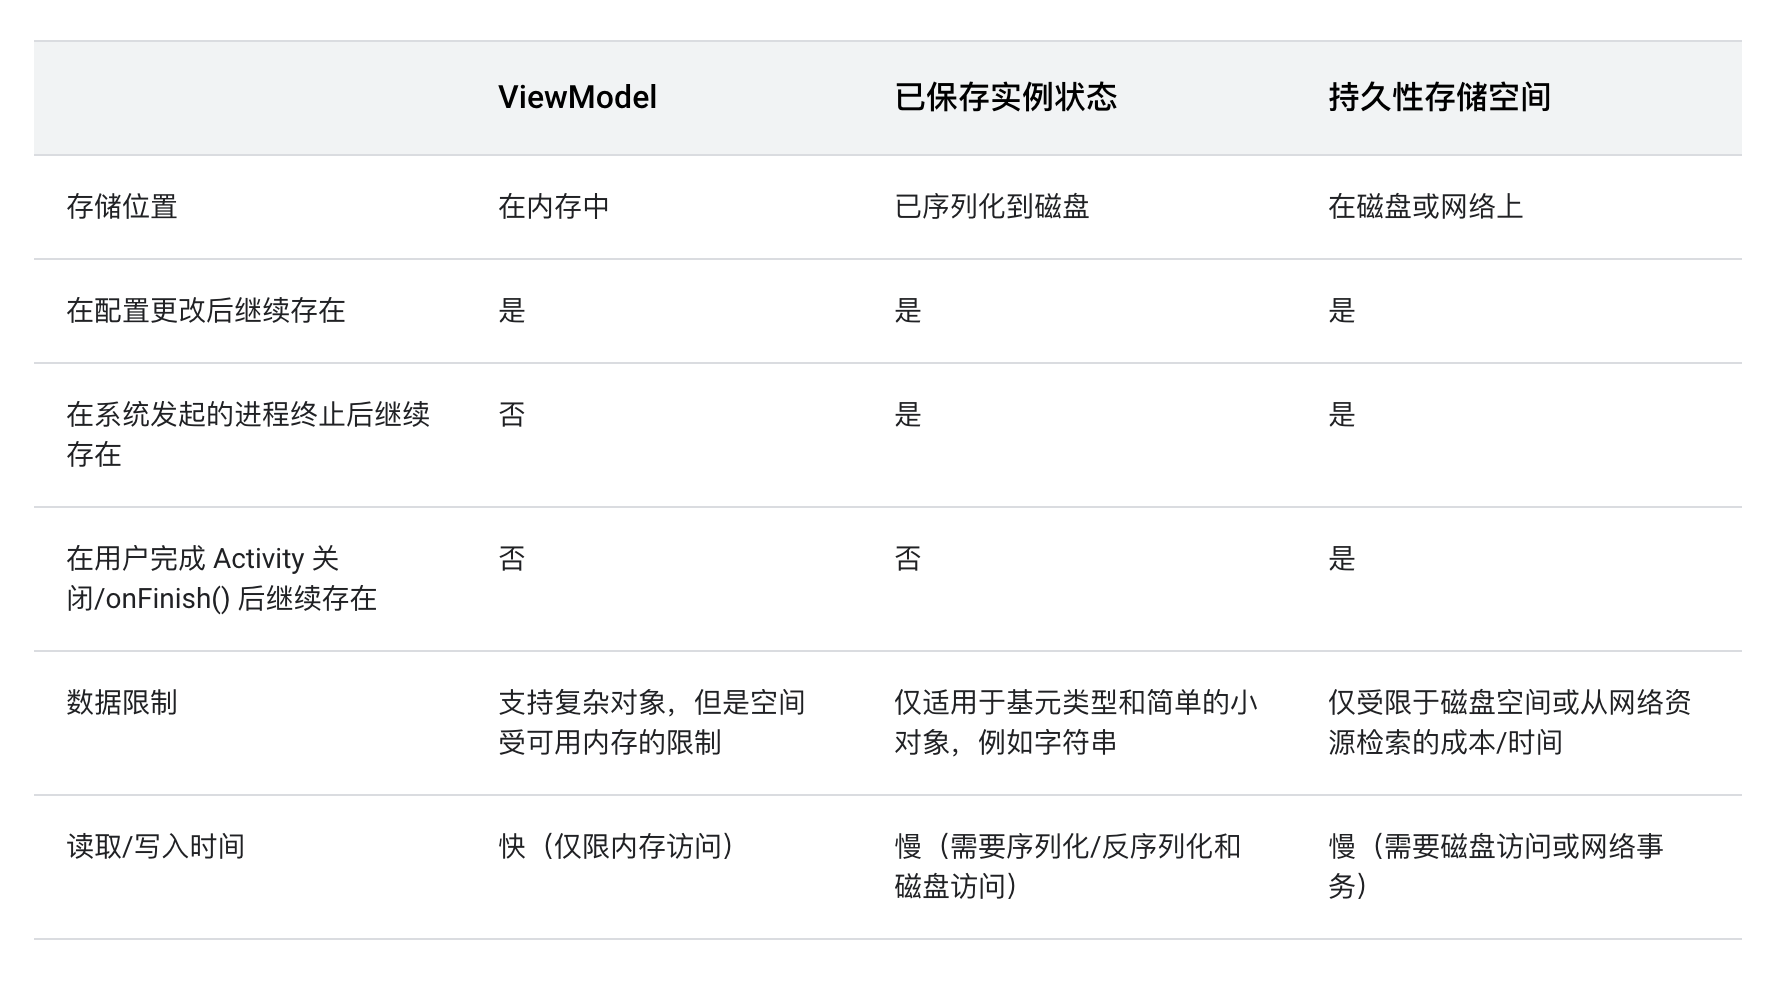Select the 存储位置 row label
Viewport: 1788px width, 988px height.
(122, 207)
